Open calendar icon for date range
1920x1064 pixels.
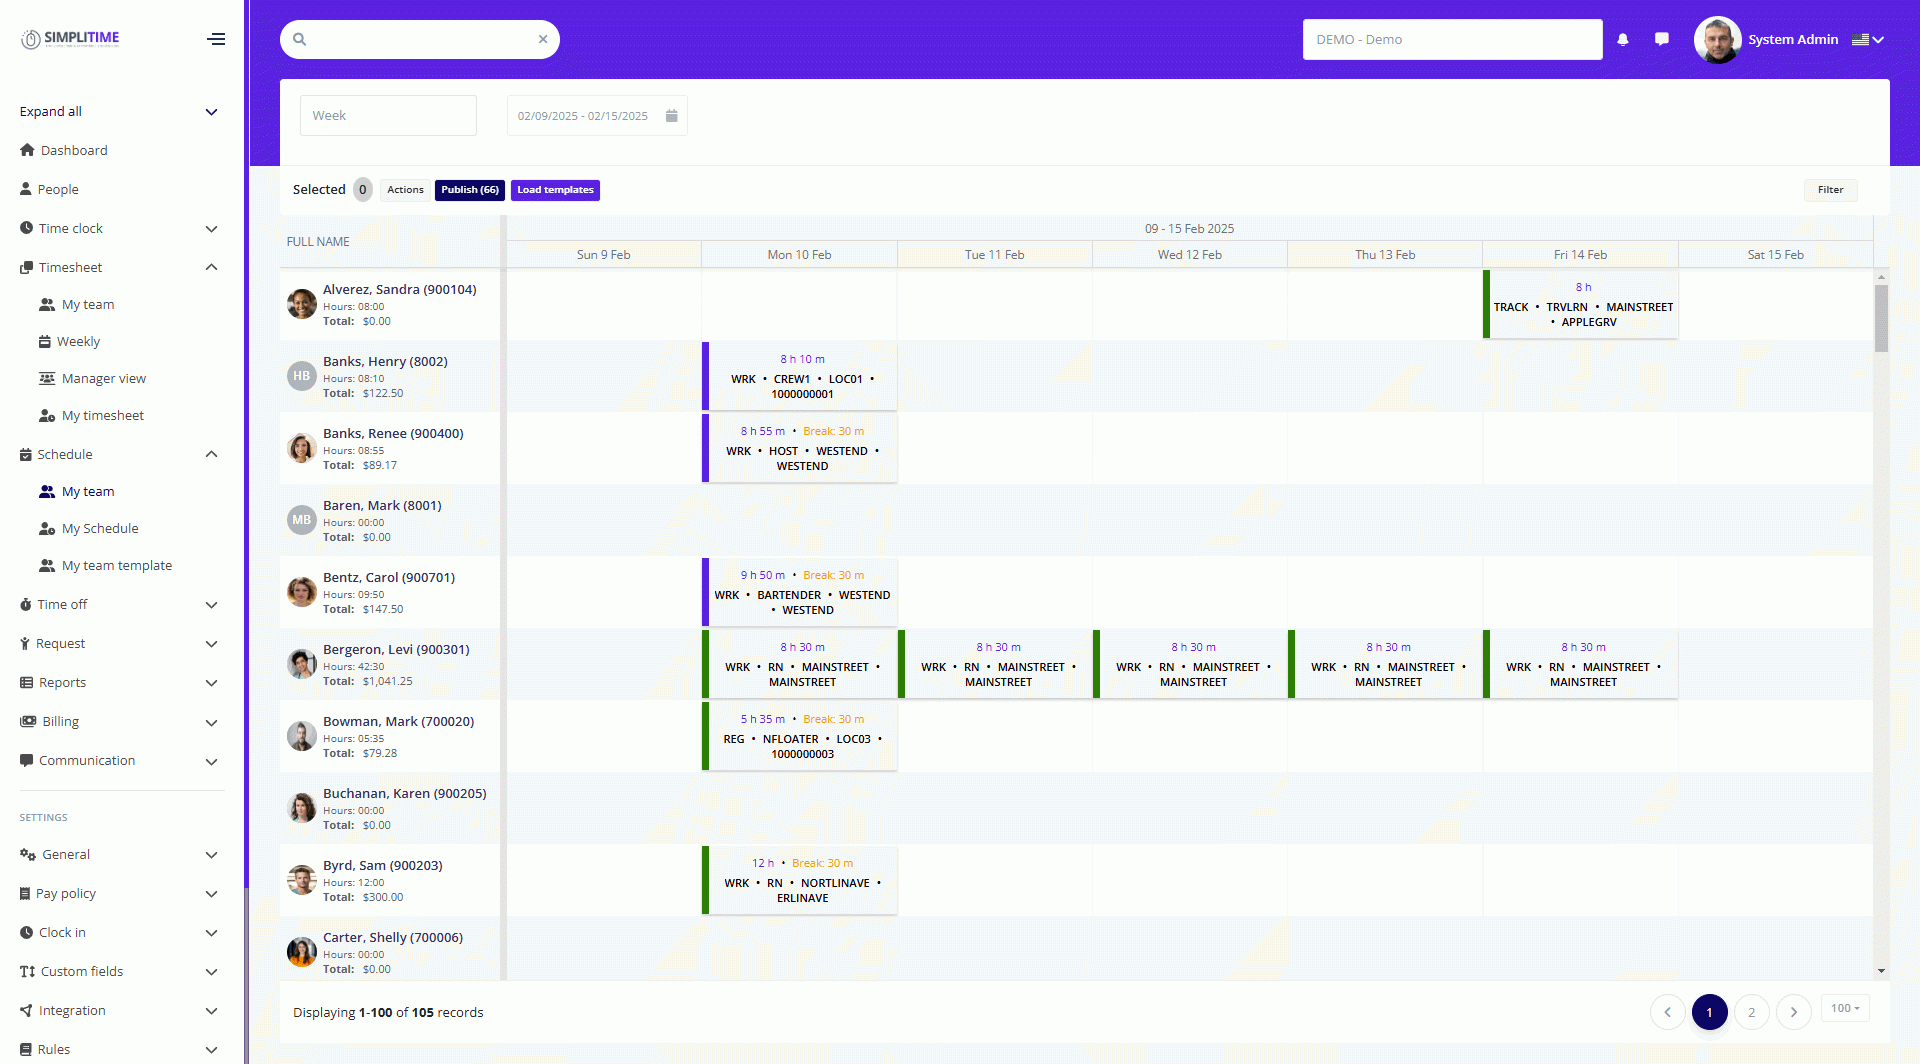click(672, 115)
